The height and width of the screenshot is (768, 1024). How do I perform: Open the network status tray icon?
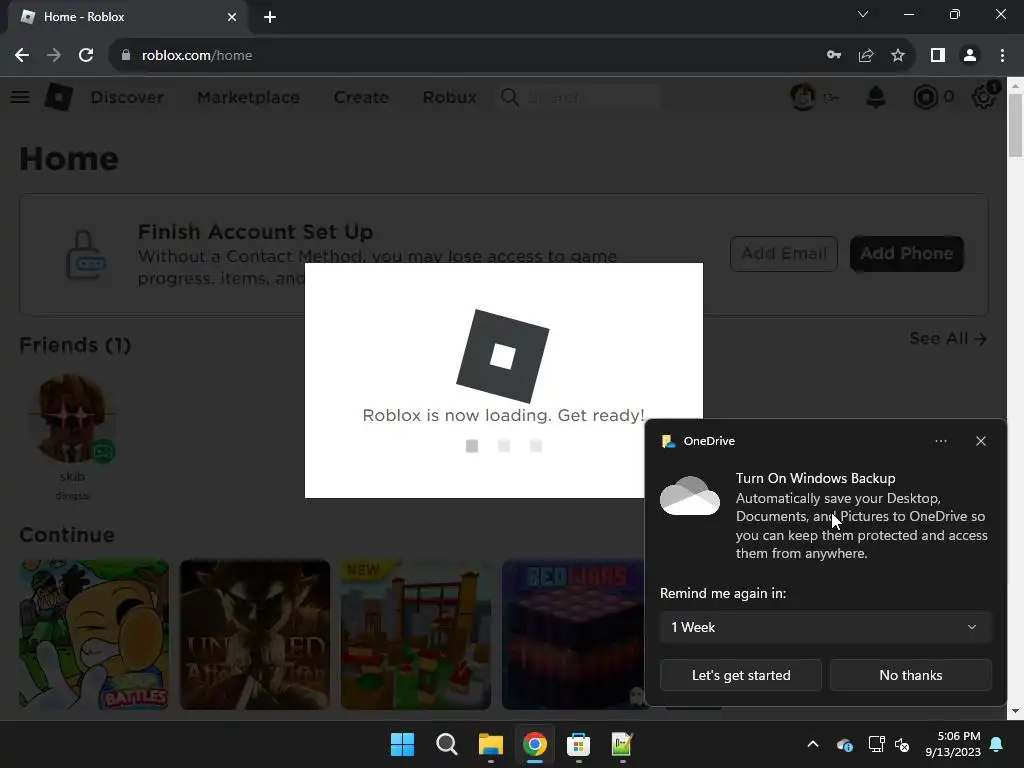(876, 744)
